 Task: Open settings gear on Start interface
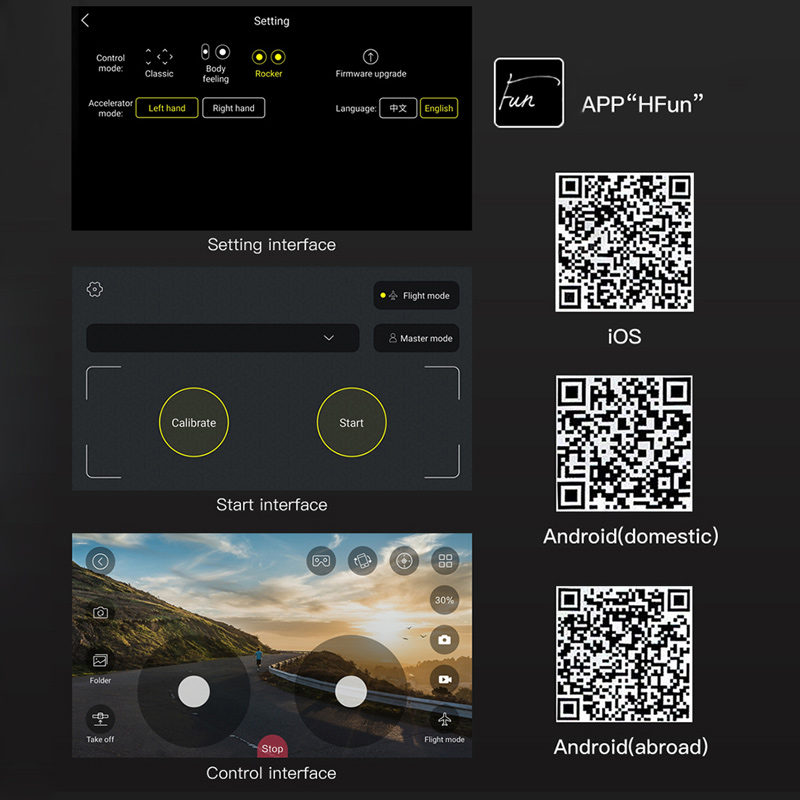95,289
